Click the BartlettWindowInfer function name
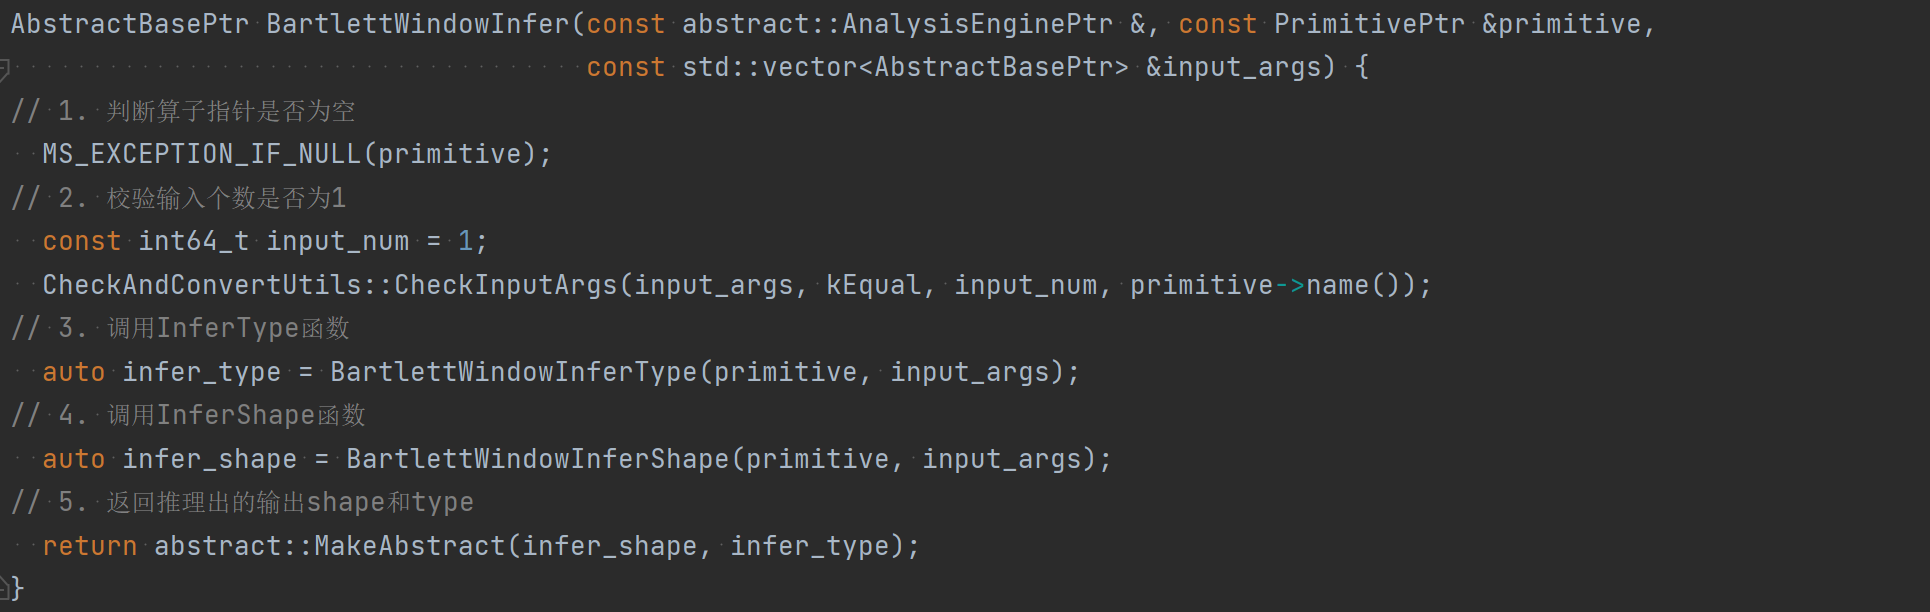The width and height of the screenshot is (1930, 612). tap(418, 24)
